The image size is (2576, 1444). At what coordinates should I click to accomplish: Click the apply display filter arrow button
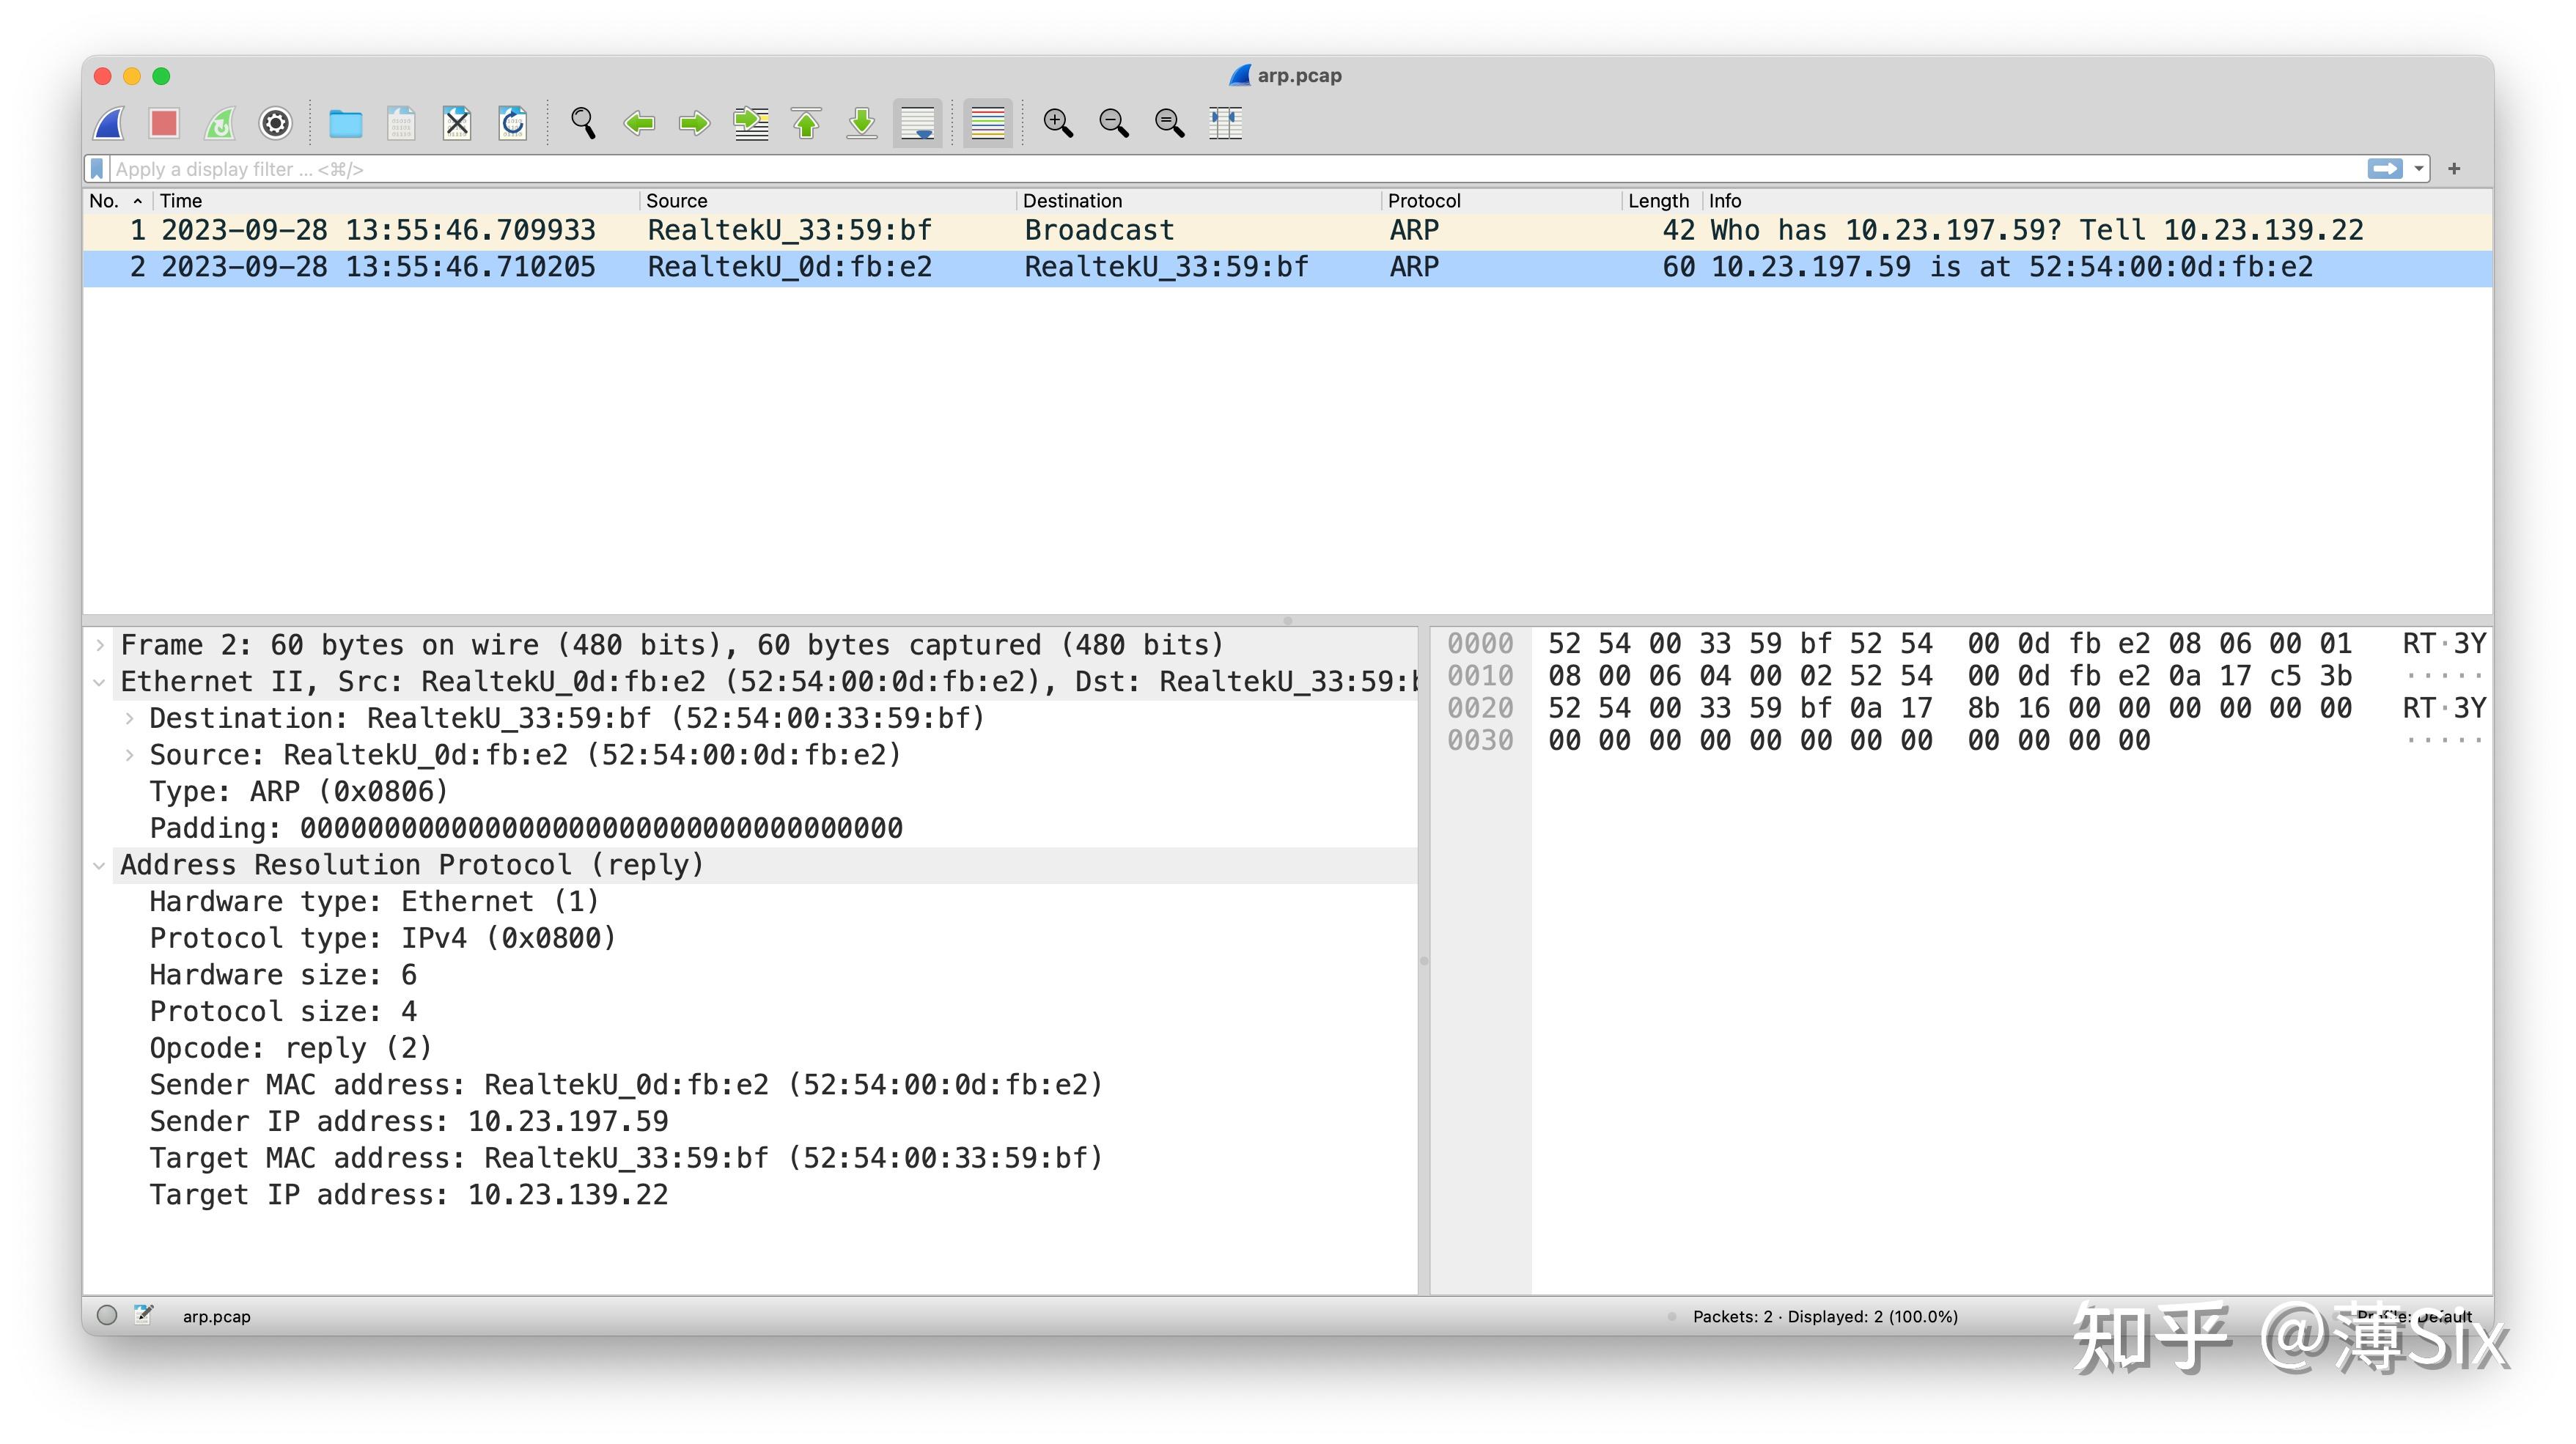[2384, 169]
